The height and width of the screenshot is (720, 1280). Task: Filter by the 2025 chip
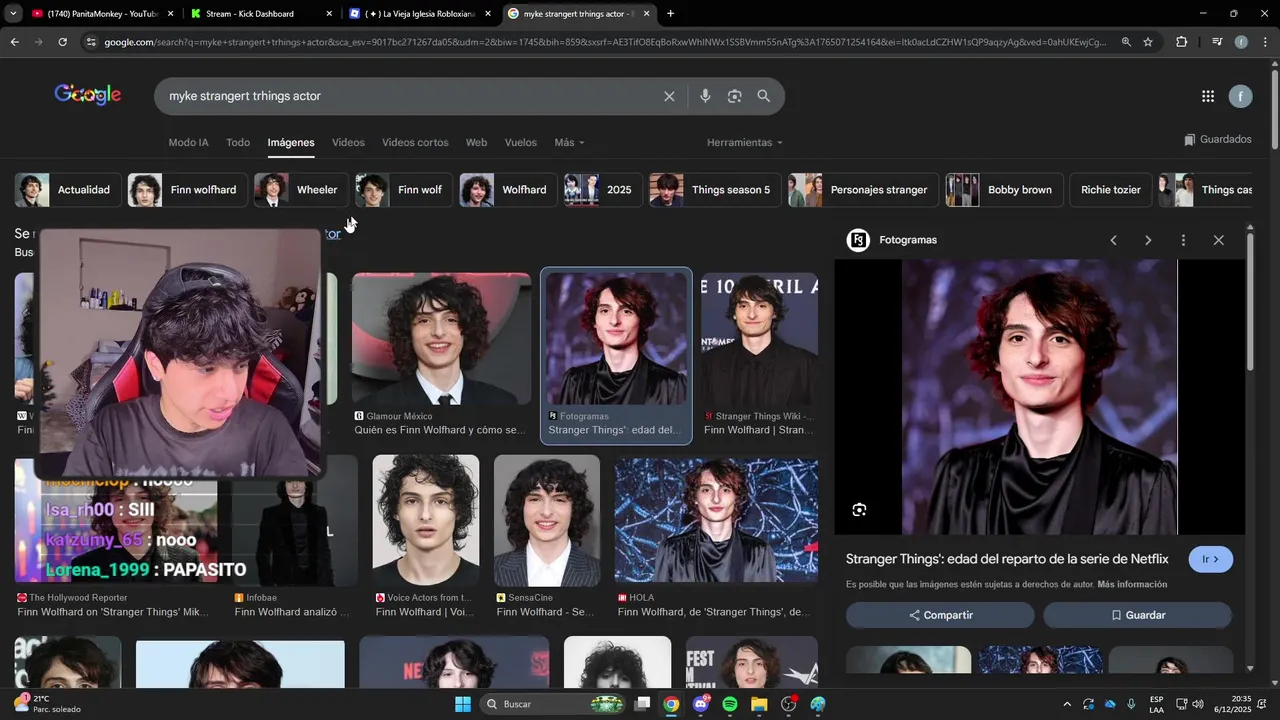pos(603,190)
